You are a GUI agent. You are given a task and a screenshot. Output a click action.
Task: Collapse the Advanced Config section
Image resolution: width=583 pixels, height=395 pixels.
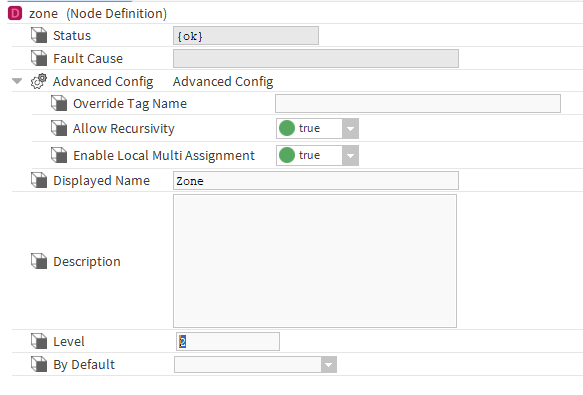[17, 81]
